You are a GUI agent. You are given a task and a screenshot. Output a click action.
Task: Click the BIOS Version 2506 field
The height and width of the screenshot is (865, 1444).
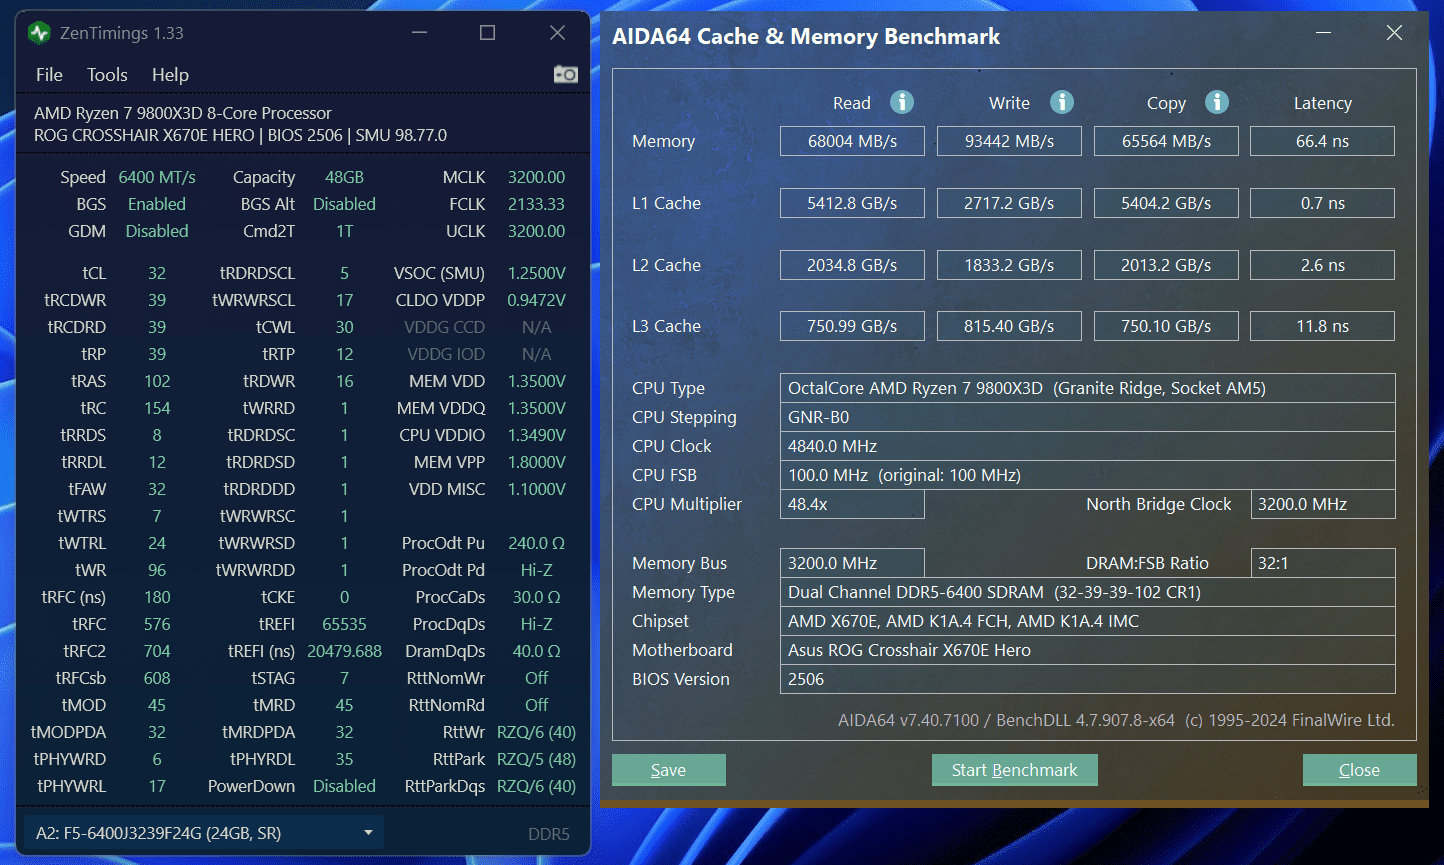(x=1087, y=679)
